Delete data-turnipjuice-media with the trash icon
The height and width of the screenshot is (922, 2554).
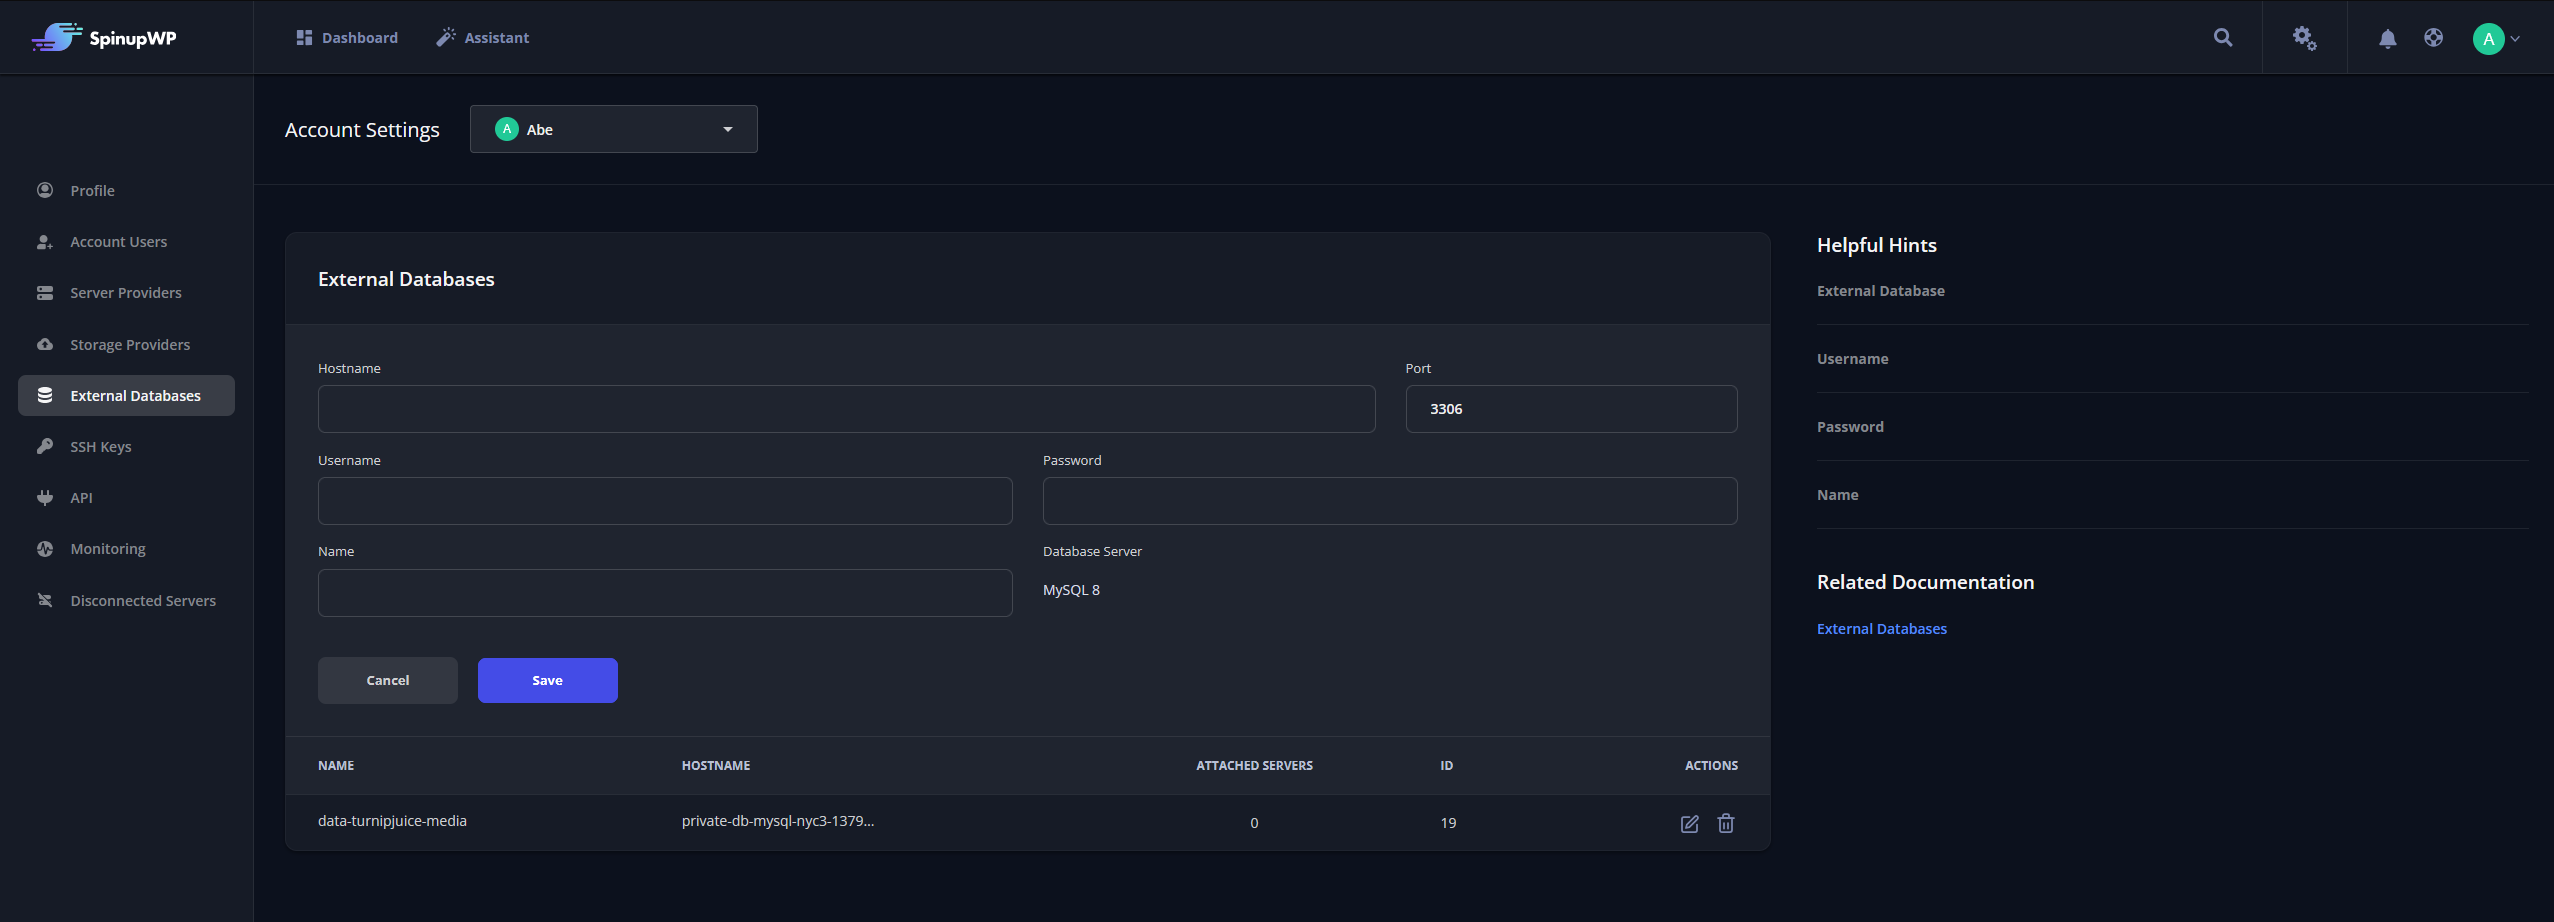[x=1725, y=823]
